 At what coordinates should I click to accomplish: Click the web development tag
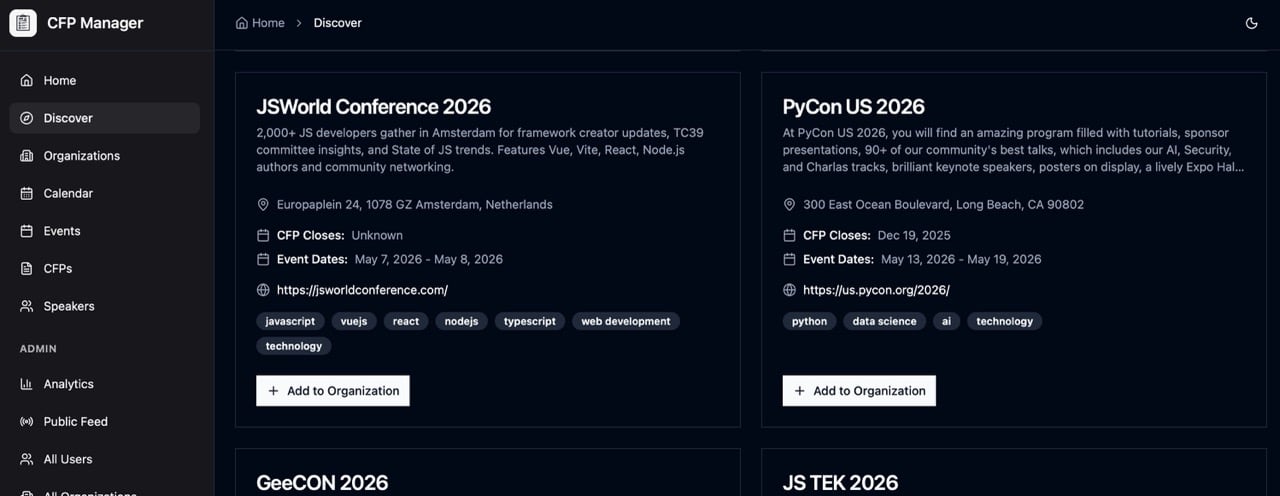pos(626,321)
